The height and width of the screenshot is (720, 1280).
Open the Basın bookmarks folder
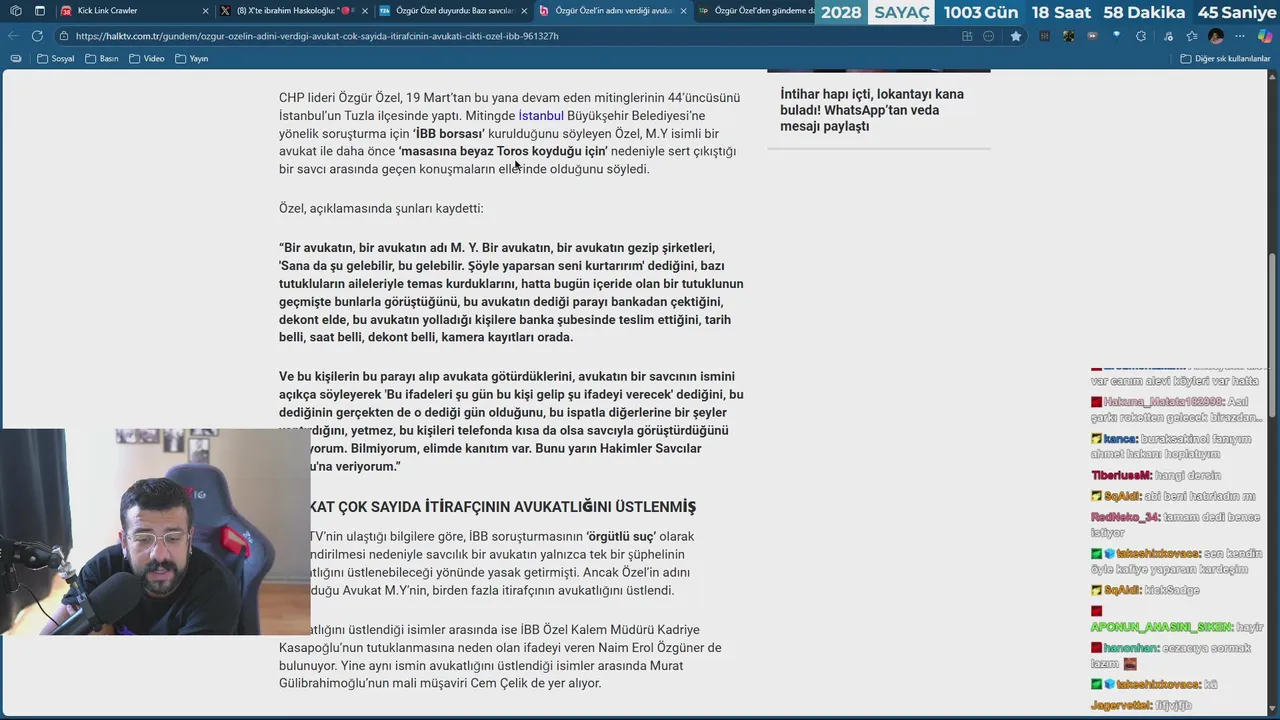(x=102, y=59)
